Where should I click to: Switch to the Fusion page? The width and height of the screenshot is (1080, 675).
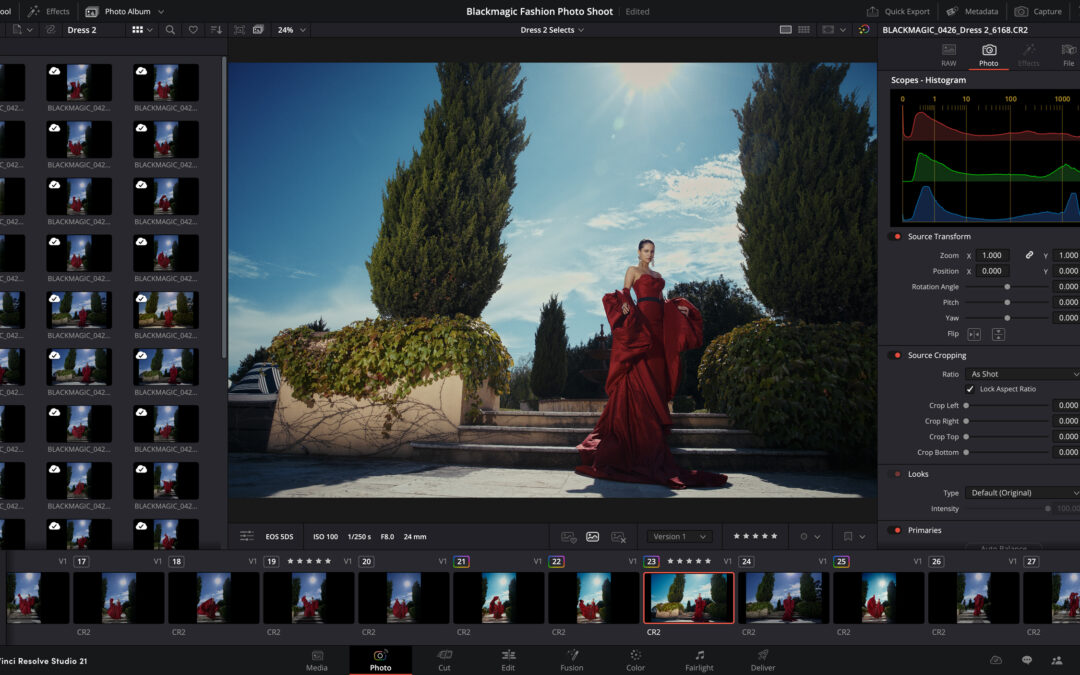pyautogui.click(x=571, y=661)
